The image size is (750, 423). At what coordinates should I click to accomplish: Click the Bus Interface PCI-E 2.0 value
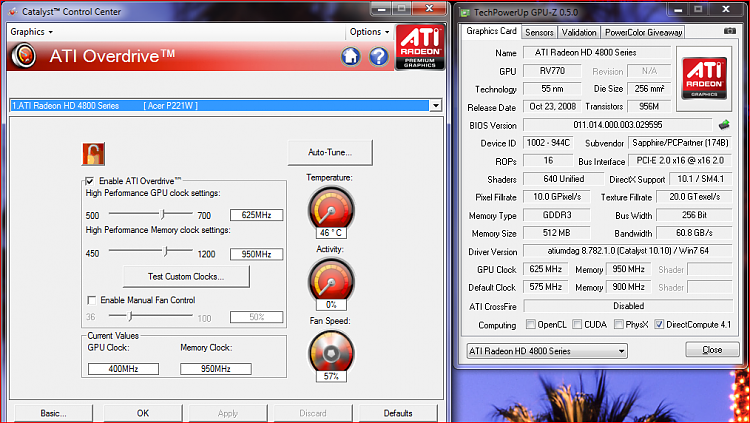pyautogui.click(x=680, y=161)
